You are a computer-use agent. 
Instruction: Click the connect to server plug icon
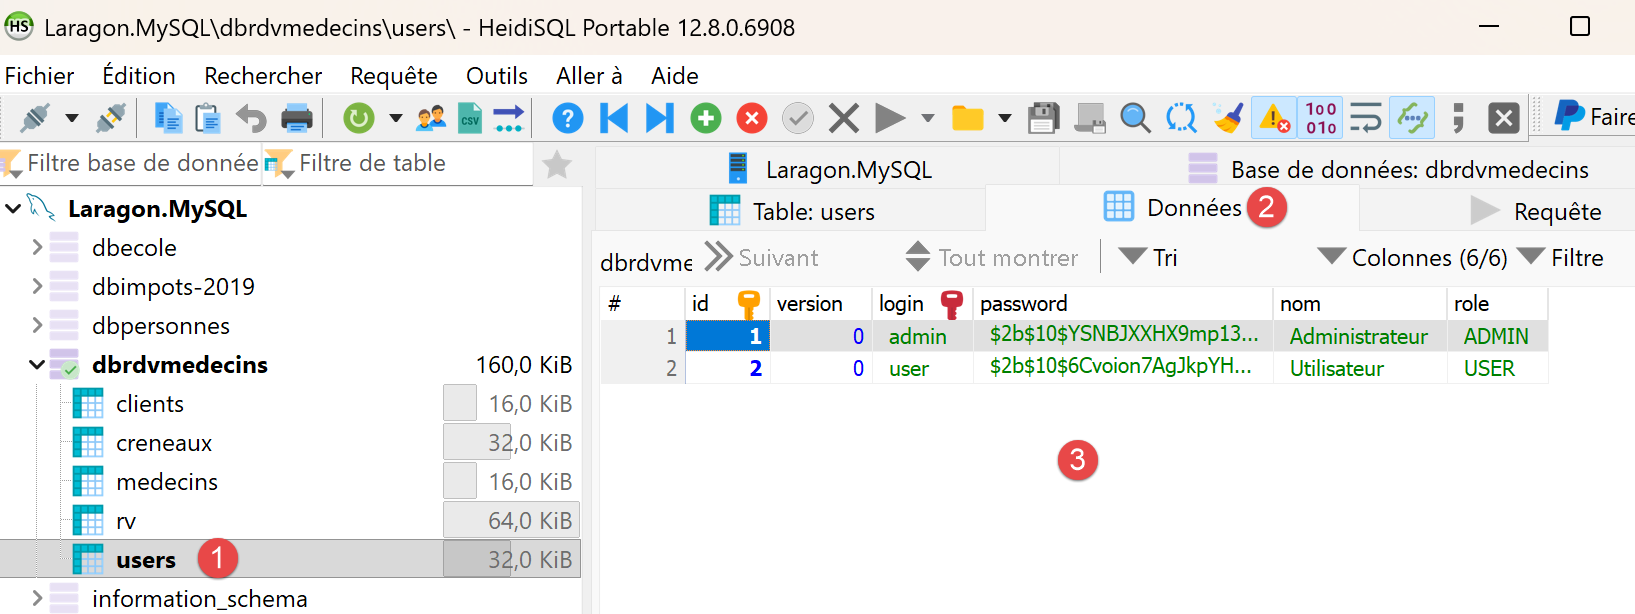click(x=35, y=118)
